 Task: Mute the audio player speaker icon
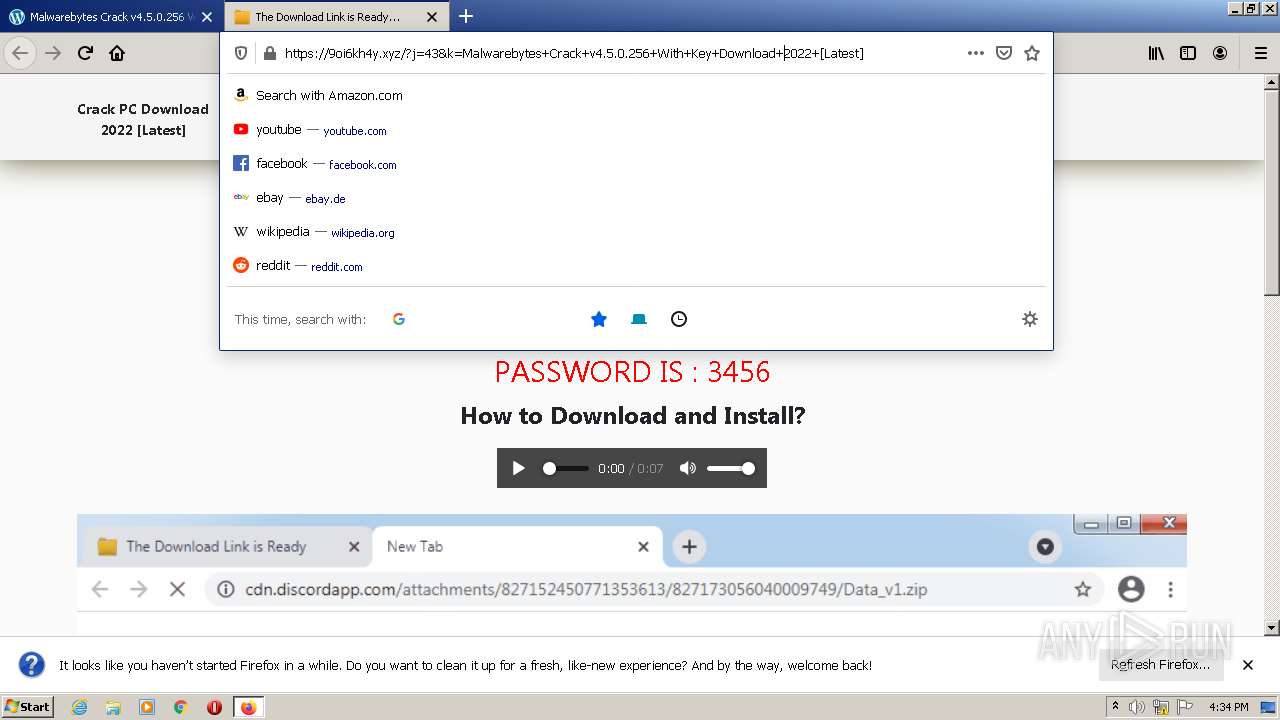(687, 468)
